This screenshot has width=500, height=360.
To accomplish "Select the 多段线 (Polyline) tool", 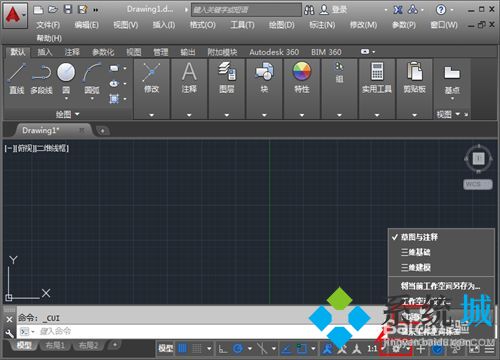I will tap(41, 79).
